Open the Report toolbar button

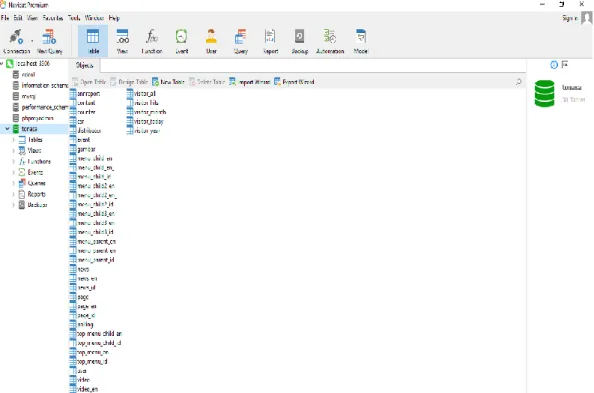270,41
